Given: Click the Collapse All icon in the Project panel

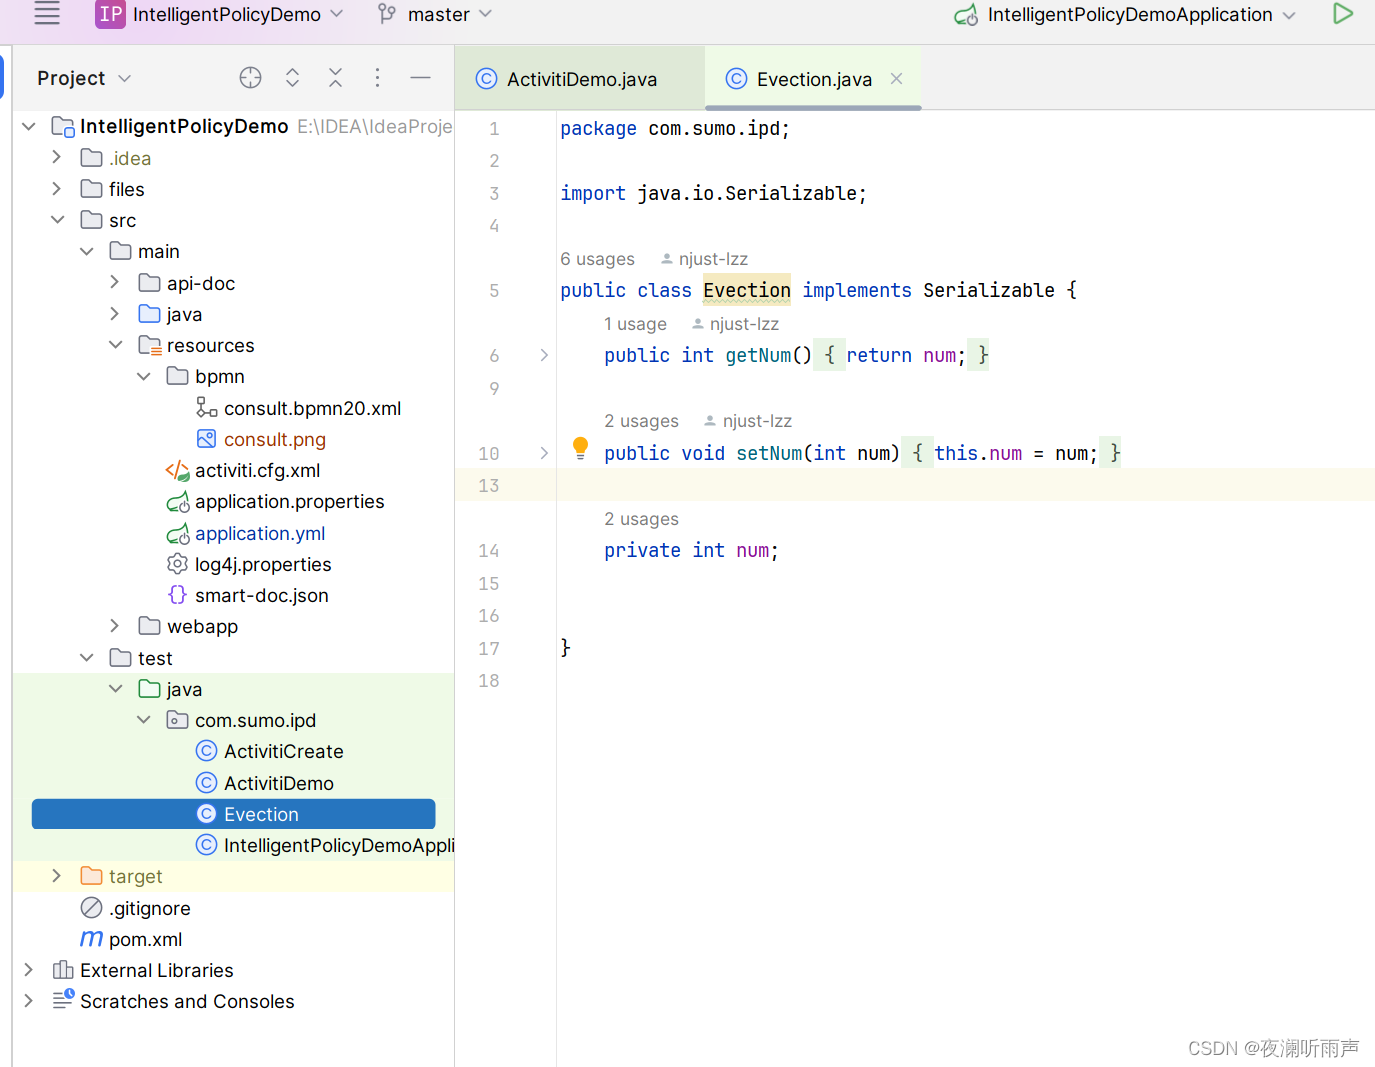Looking at the screenshot, I should (x=335, y=78).
